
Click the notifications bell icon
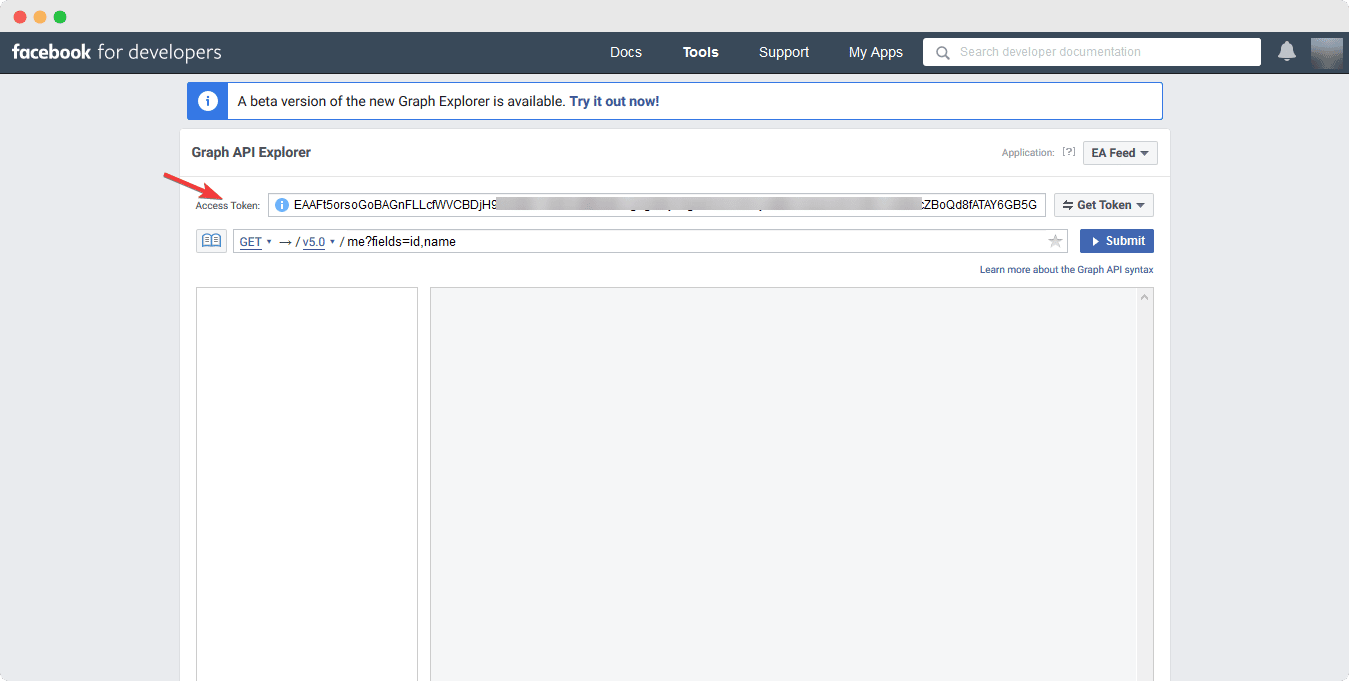coord(1287,52)
